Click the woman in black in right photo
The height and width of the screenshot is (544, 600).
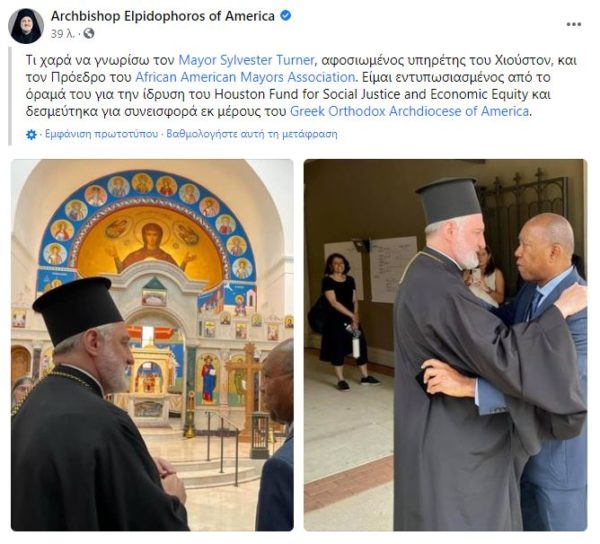(343, 321)
